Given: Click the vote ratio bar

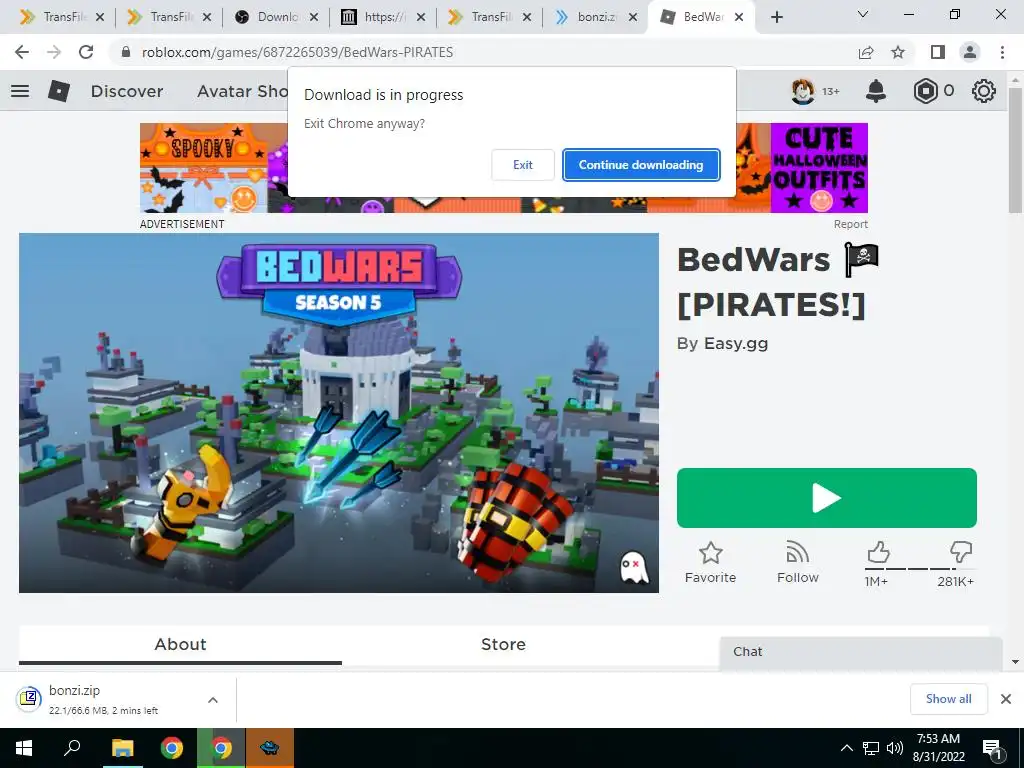Looking at the screenshot, I should click(919, 569).
